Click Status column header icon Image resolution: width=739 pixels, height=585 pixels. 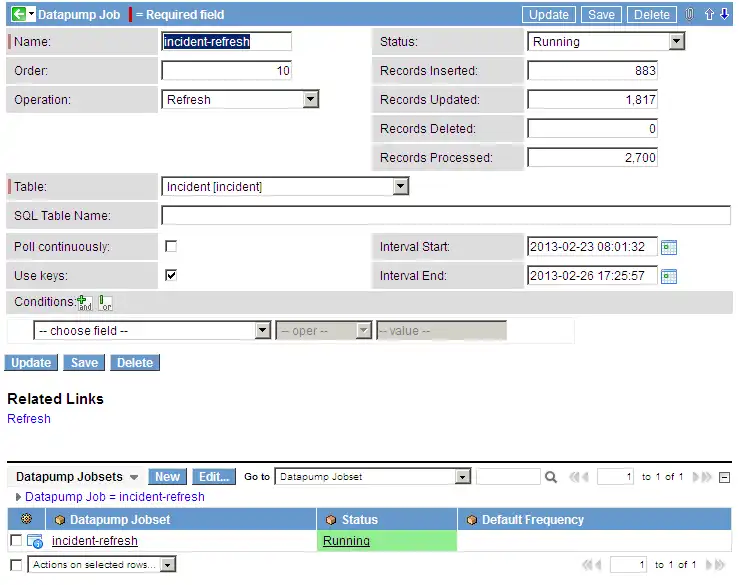(331, 520)
